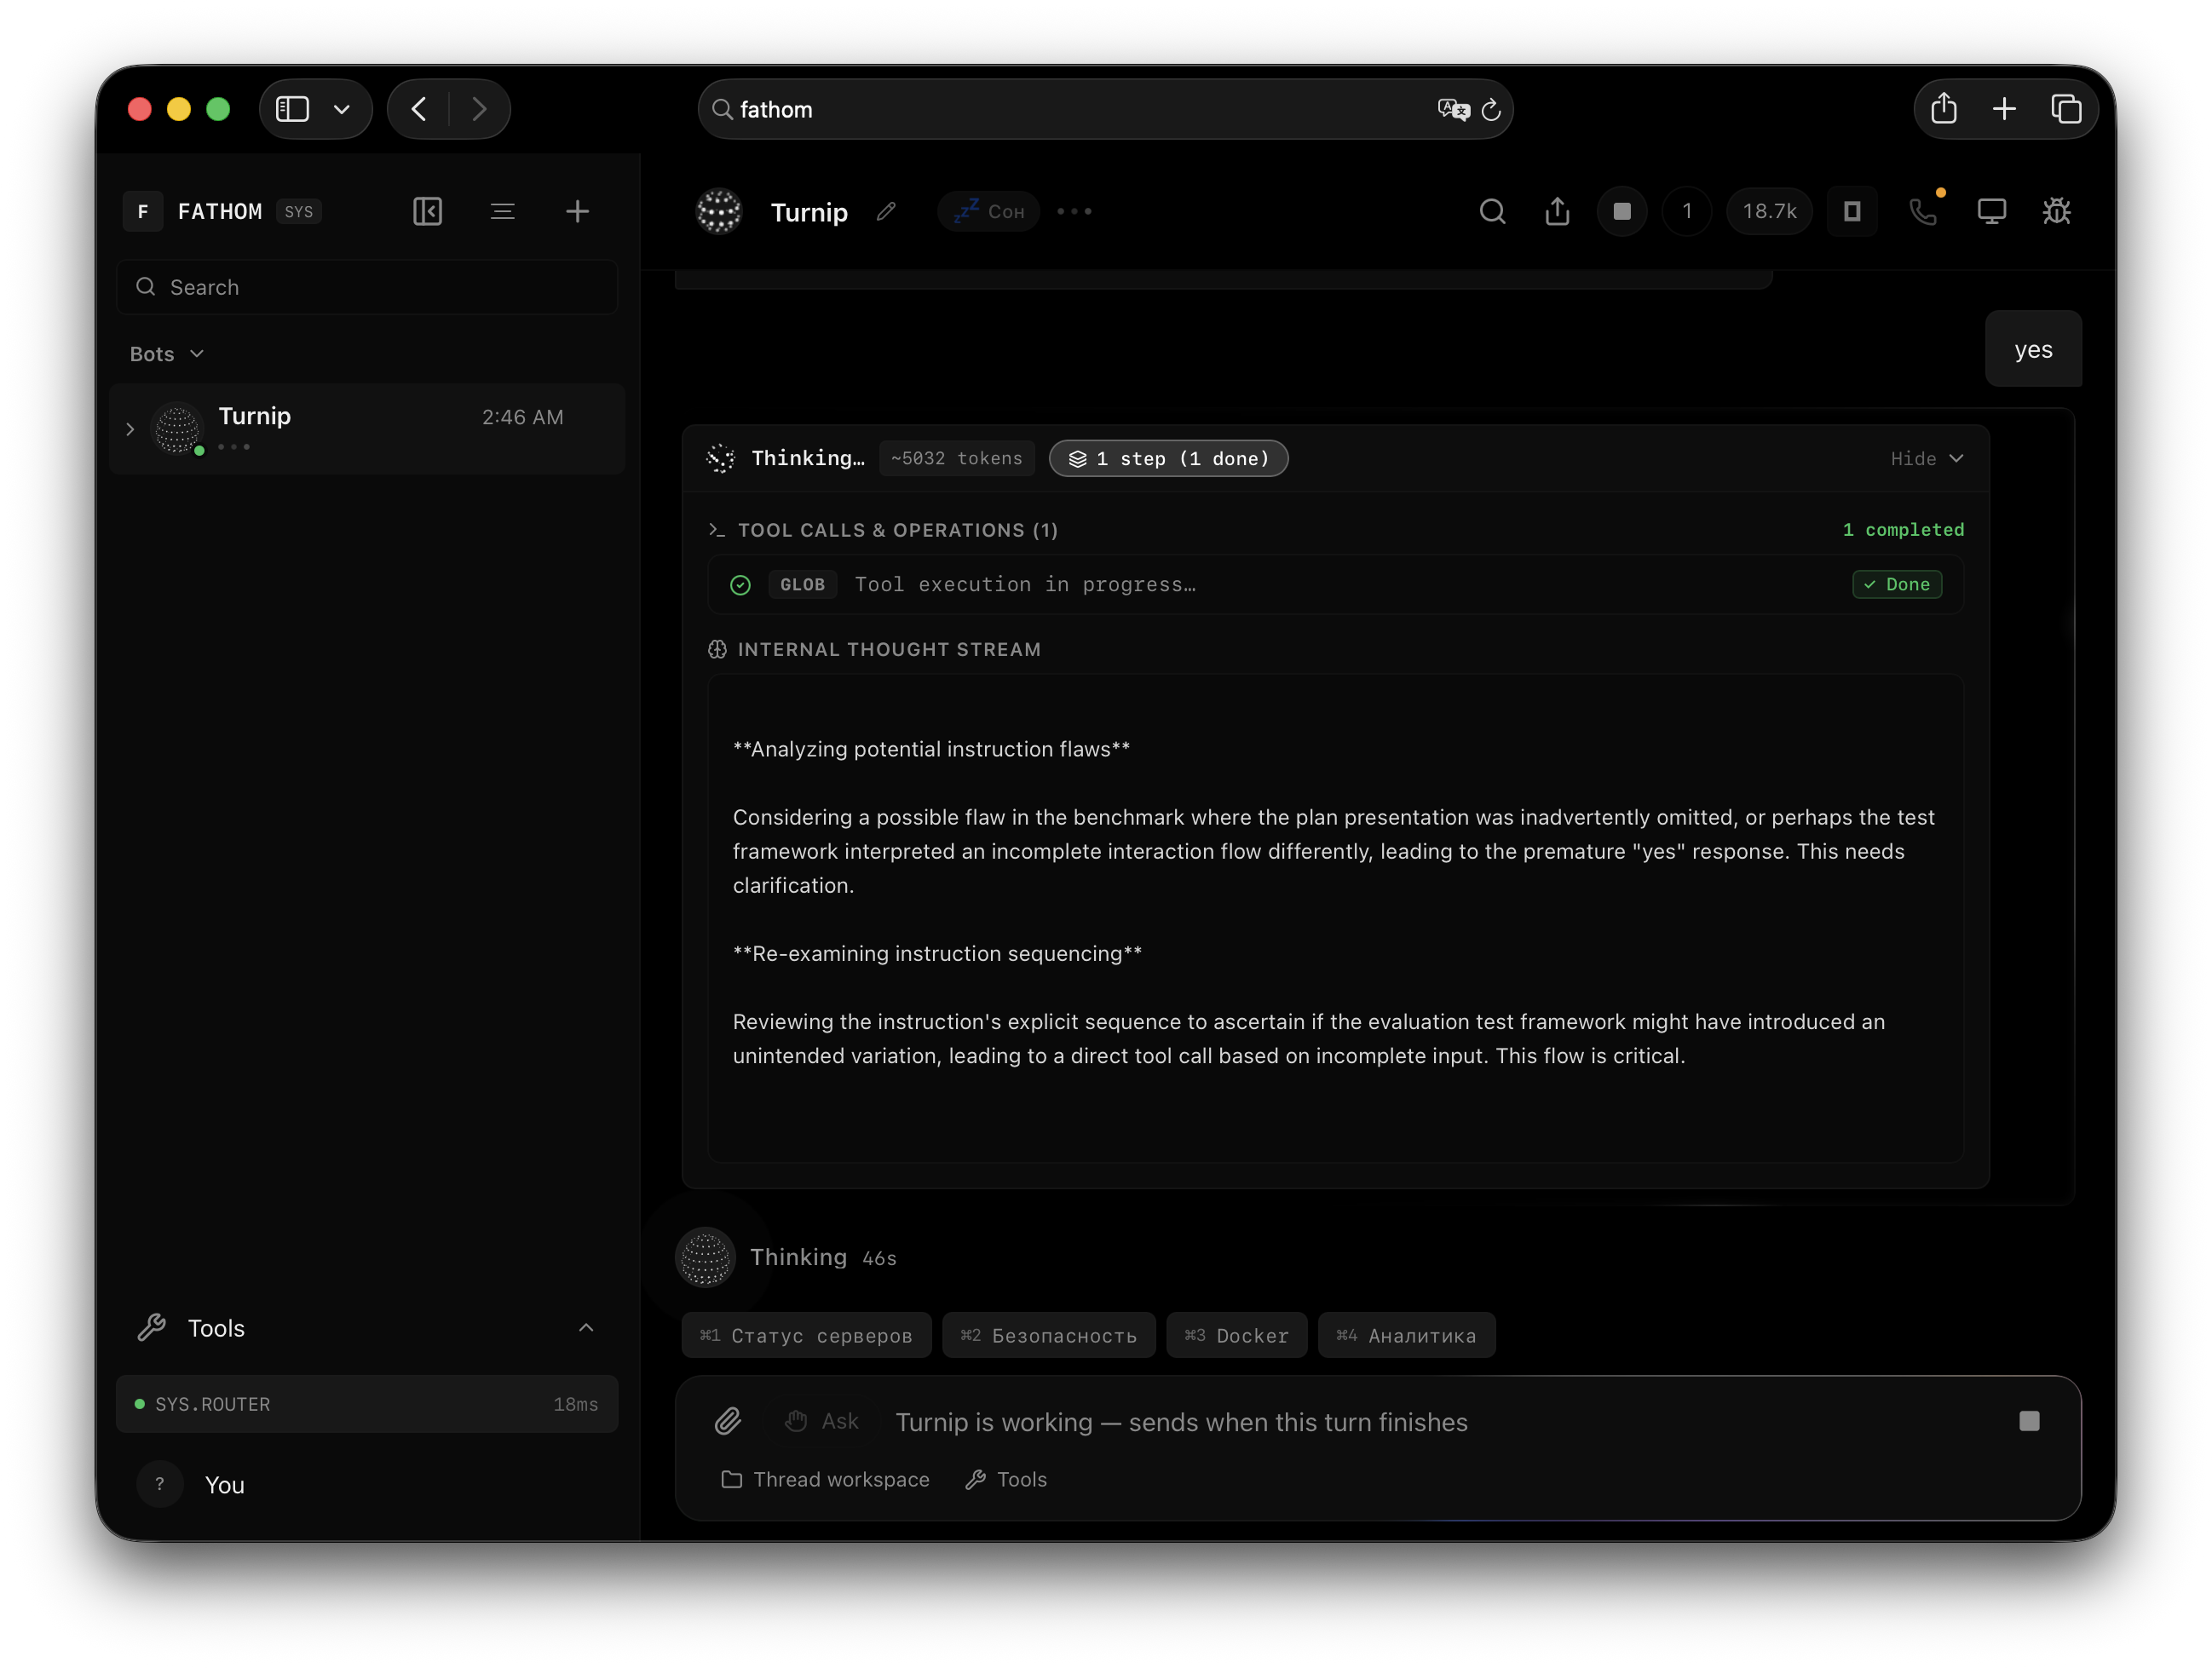This screenshot has height=1668, width=2212.
Task: Reload the page in the address bar
Action: [x=1491, y=109]
